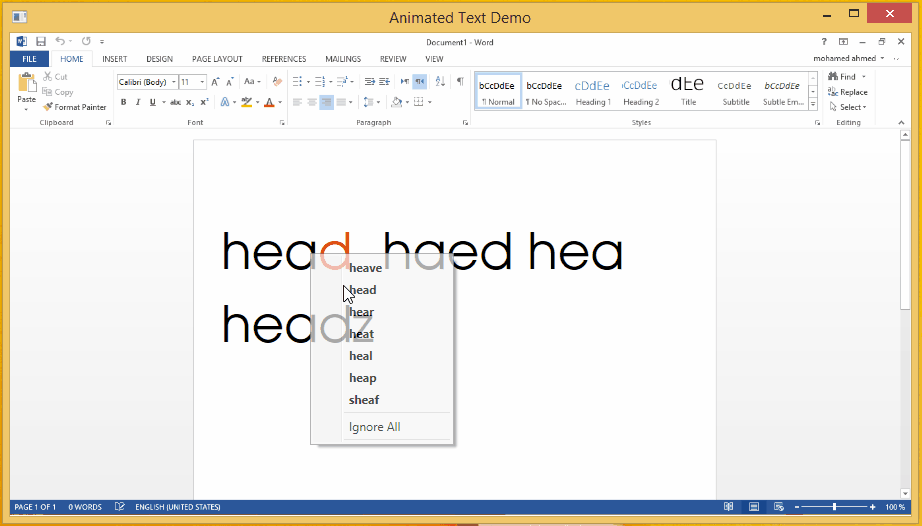Click the Paste clipboard icon
The width and height of the screenshot is (922, 526).
(x=26, y=82)
